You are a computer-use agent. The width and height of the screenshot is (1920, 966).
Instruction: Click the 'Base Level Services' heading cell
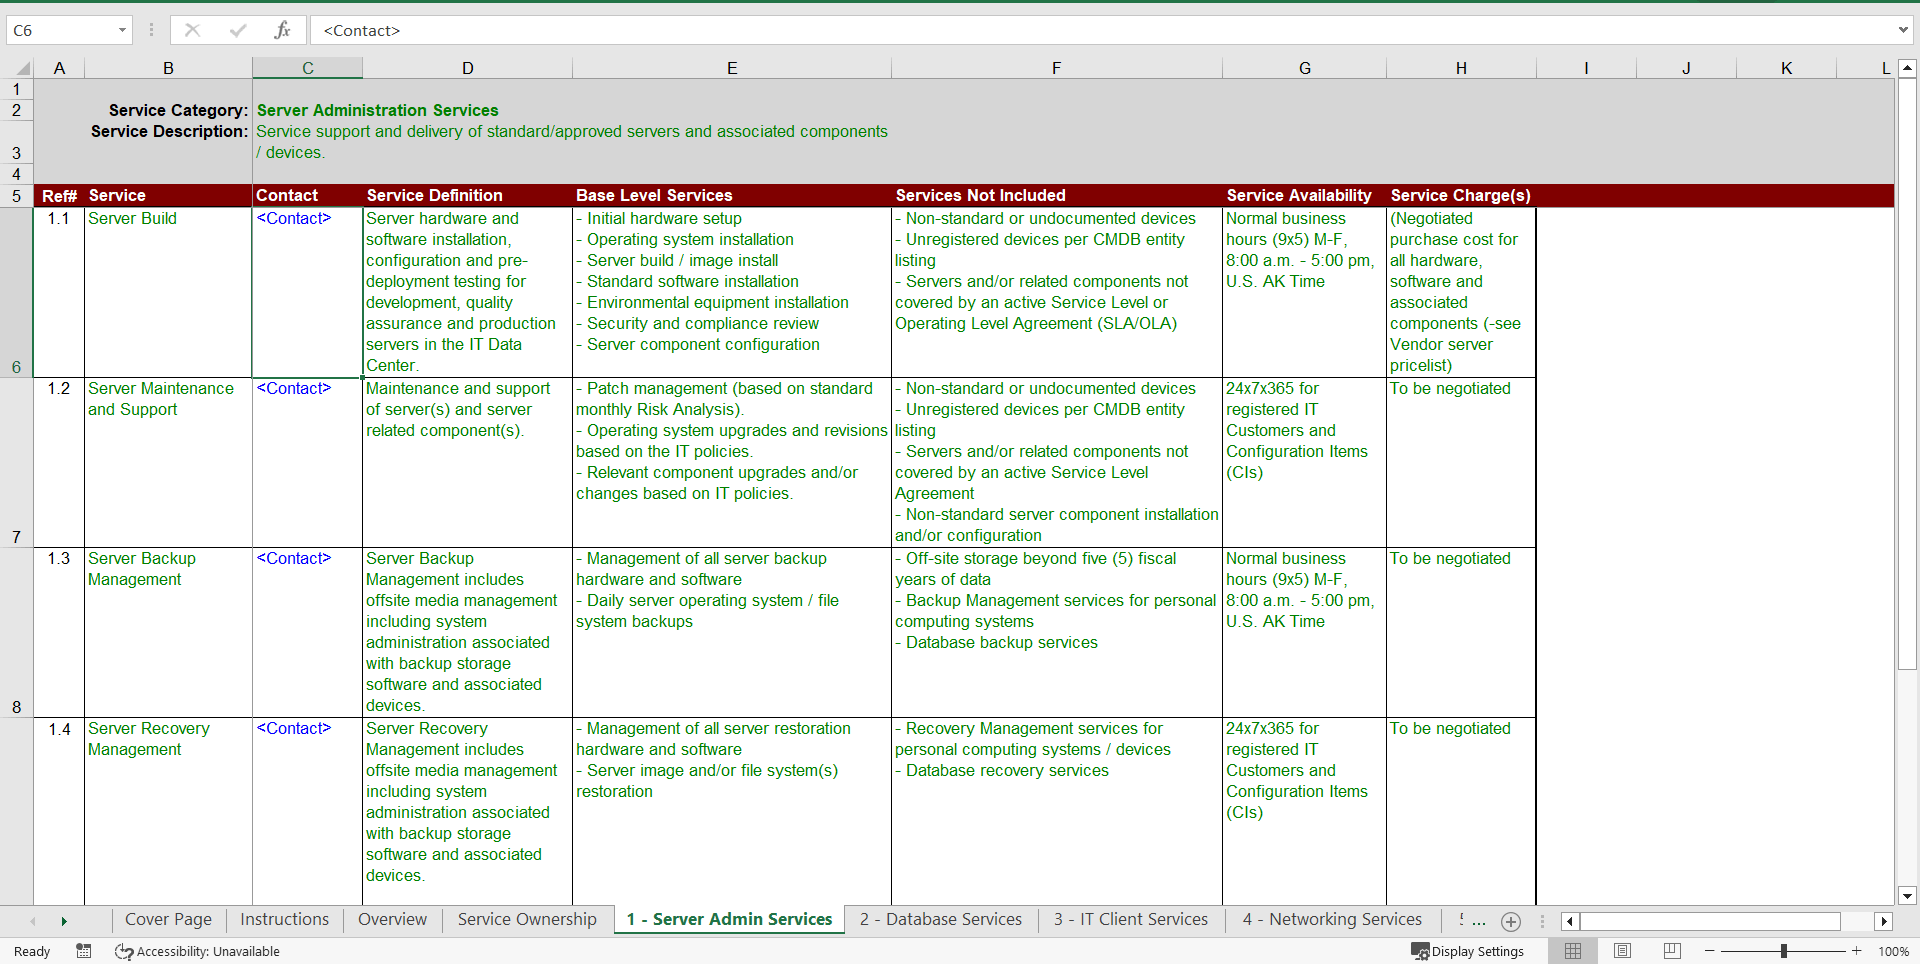pyautogui.click(x=732, y=196)
